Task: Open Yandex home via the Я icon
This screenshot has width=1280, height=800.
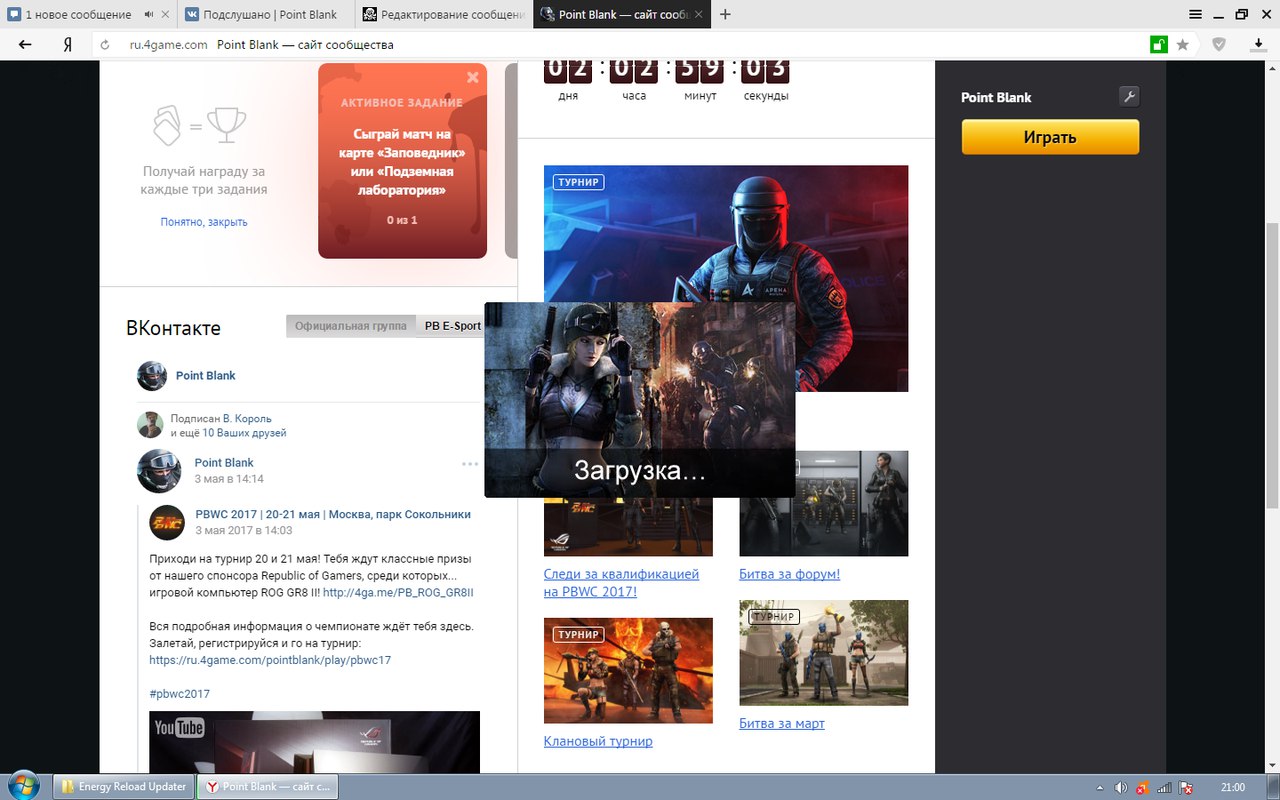Action: pos(68,45)
